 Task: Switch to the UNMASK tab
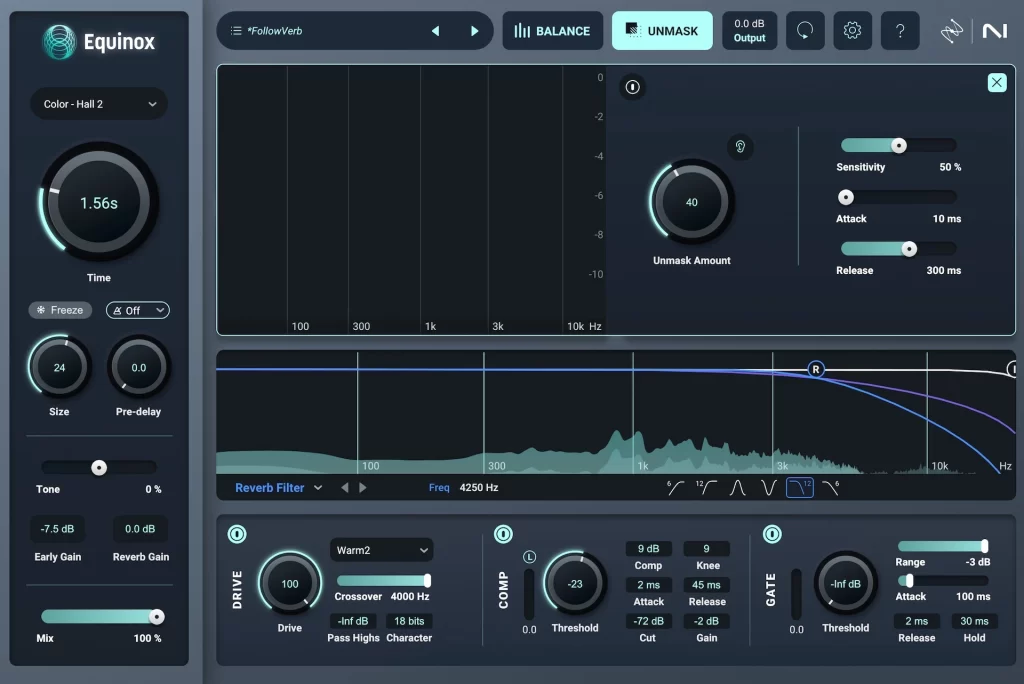(x=662, y=31)
